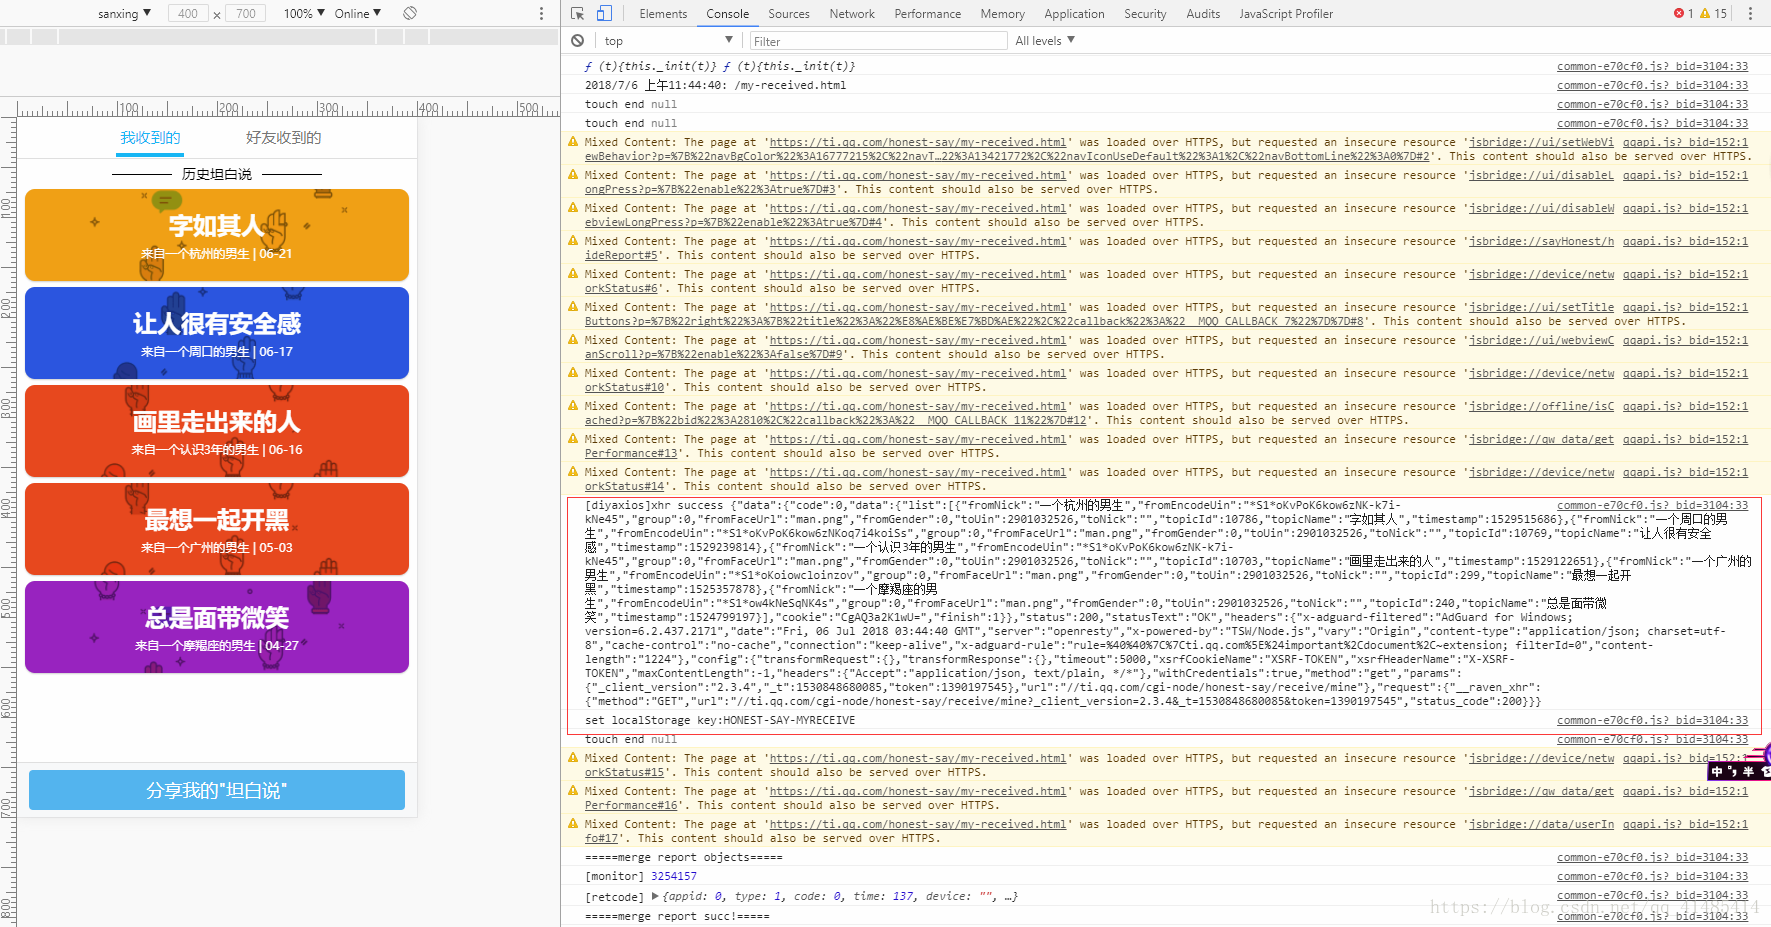
Task: Click warning icon on the orkStatus#14 row
Action: pyautogui.click(x=573, y=472)
